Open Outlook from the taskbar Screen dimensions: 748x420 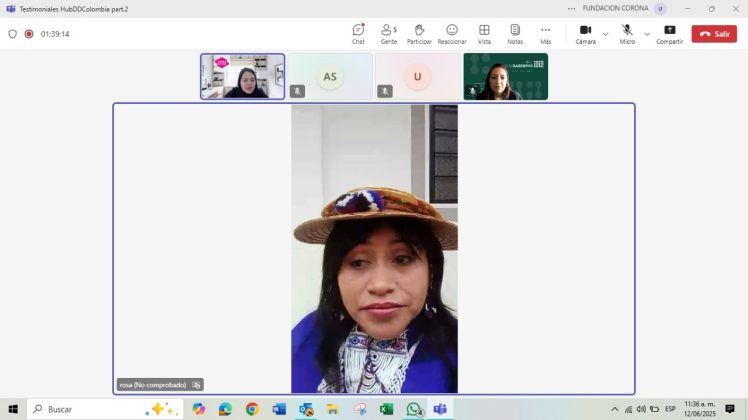click(306, 409)
